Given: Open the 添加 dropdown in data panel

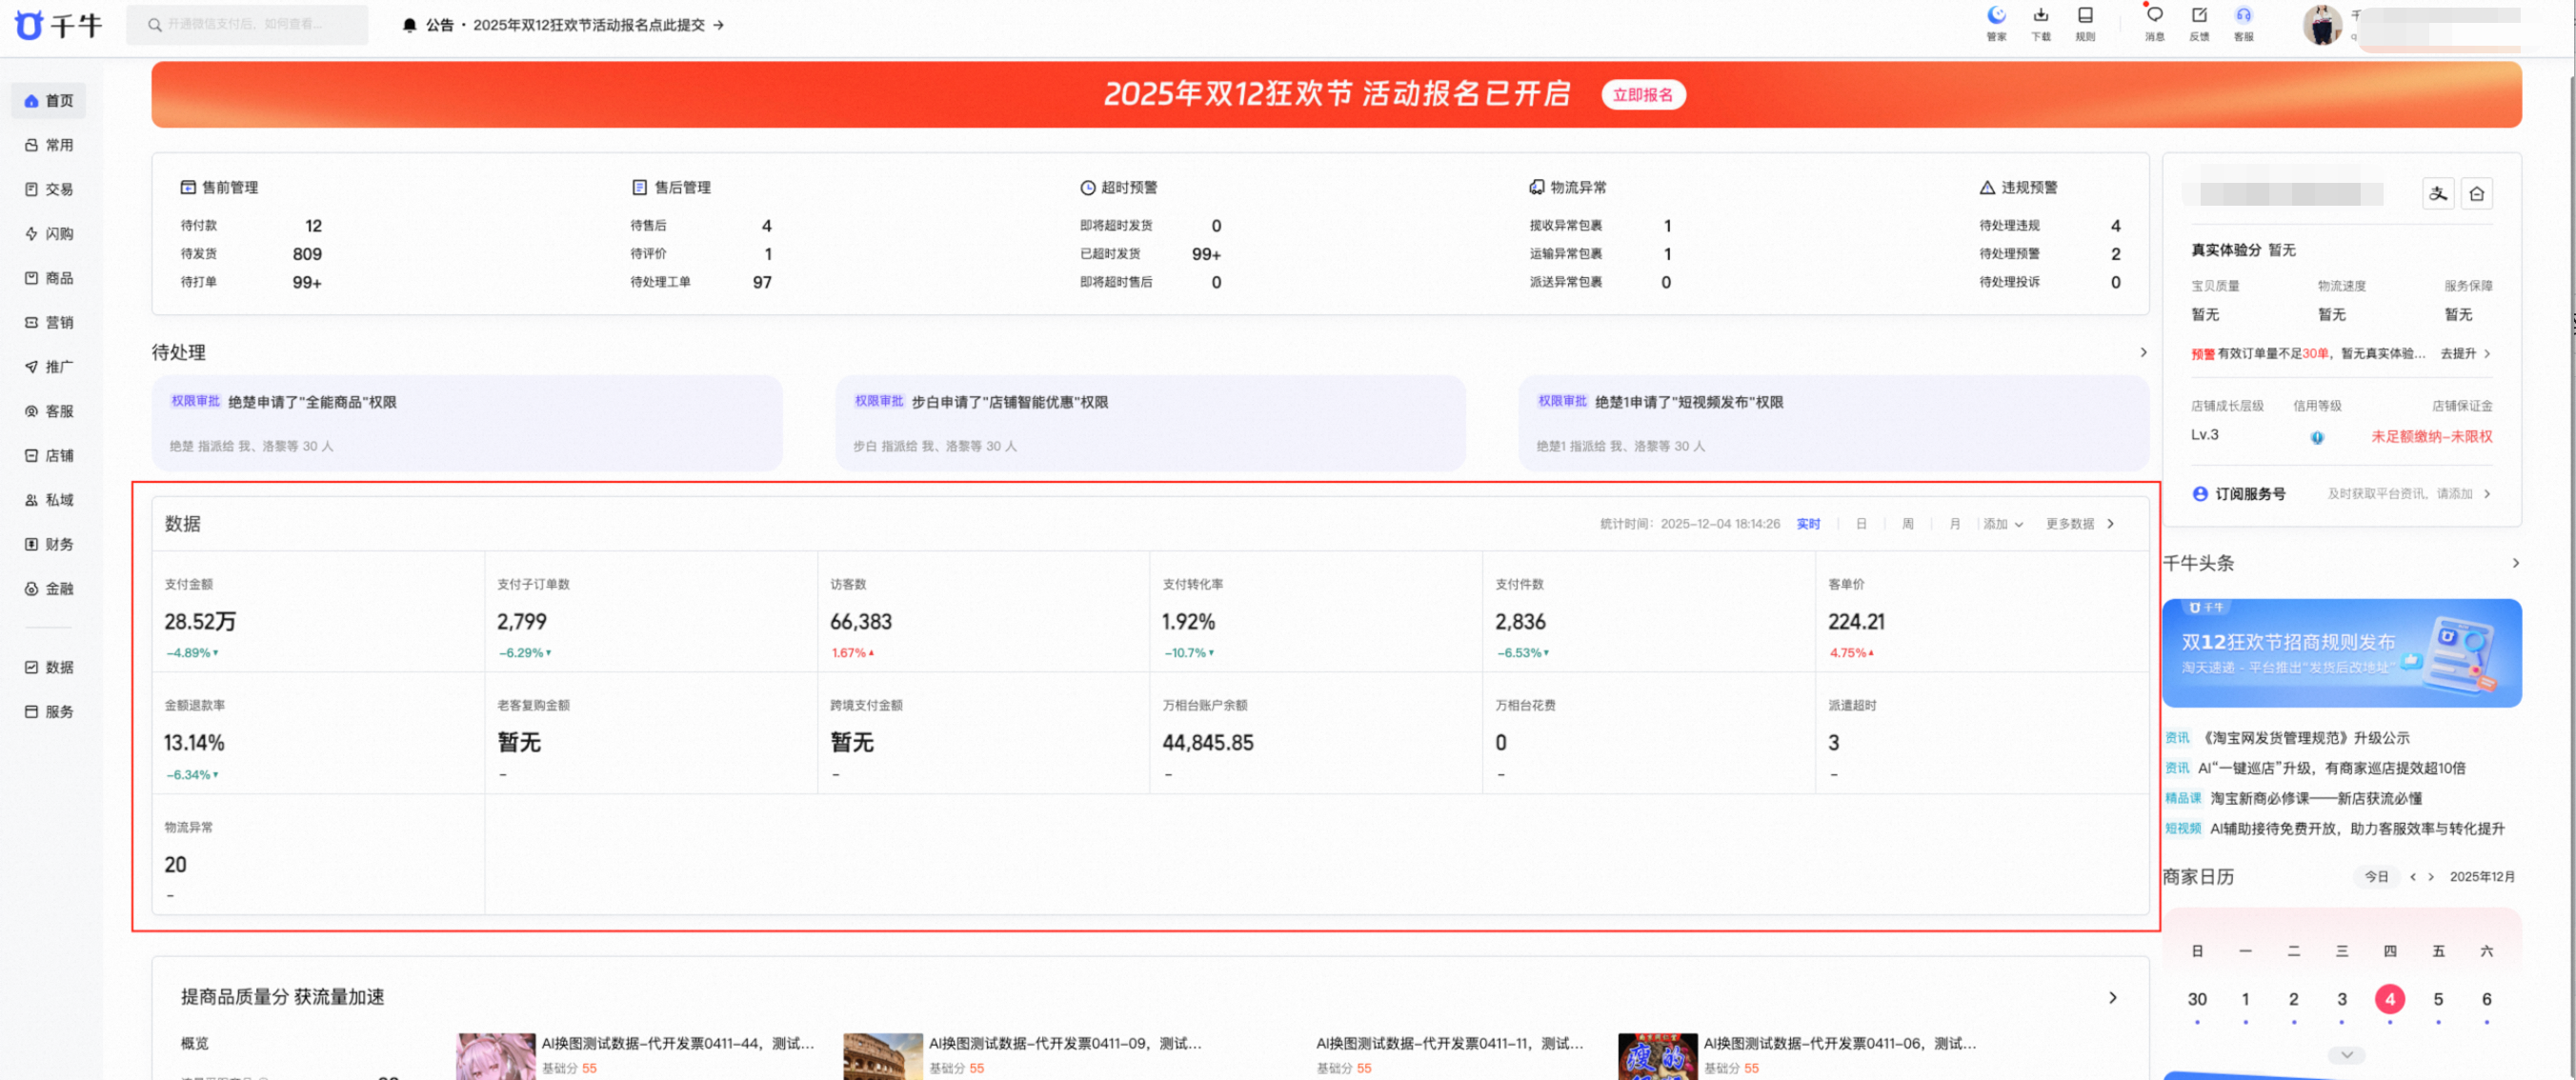Looking at the screenshot, I should [2003, 524].
